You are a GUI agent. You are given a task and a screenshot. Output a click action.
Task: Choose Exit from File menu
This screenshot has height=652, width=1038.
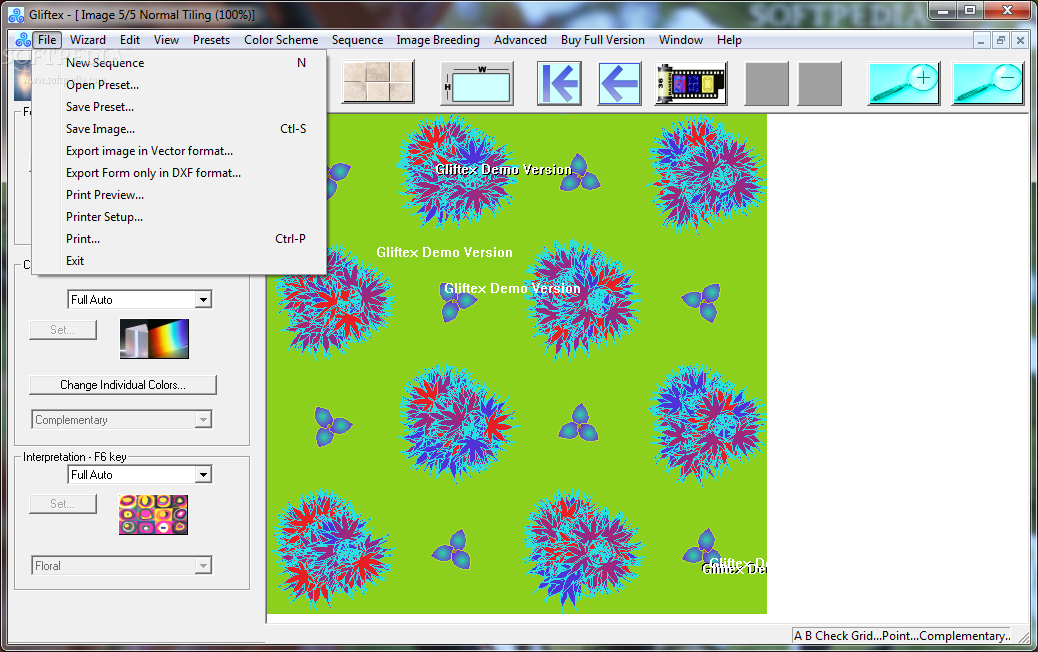(179, 261)
